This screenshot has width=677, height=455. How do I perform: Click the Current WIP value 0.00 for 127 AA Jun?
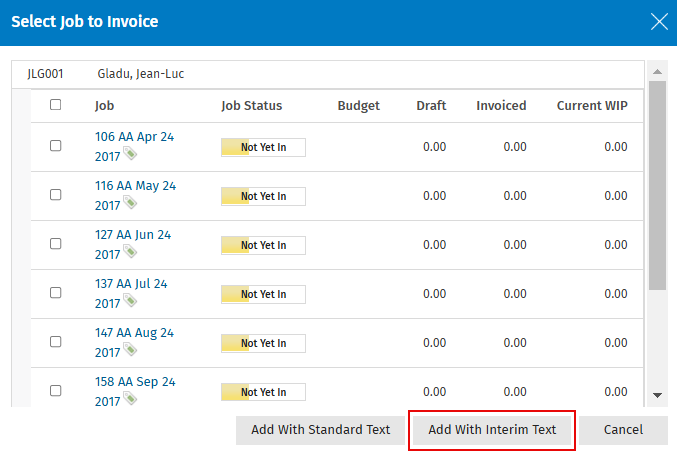pos(616,245)
